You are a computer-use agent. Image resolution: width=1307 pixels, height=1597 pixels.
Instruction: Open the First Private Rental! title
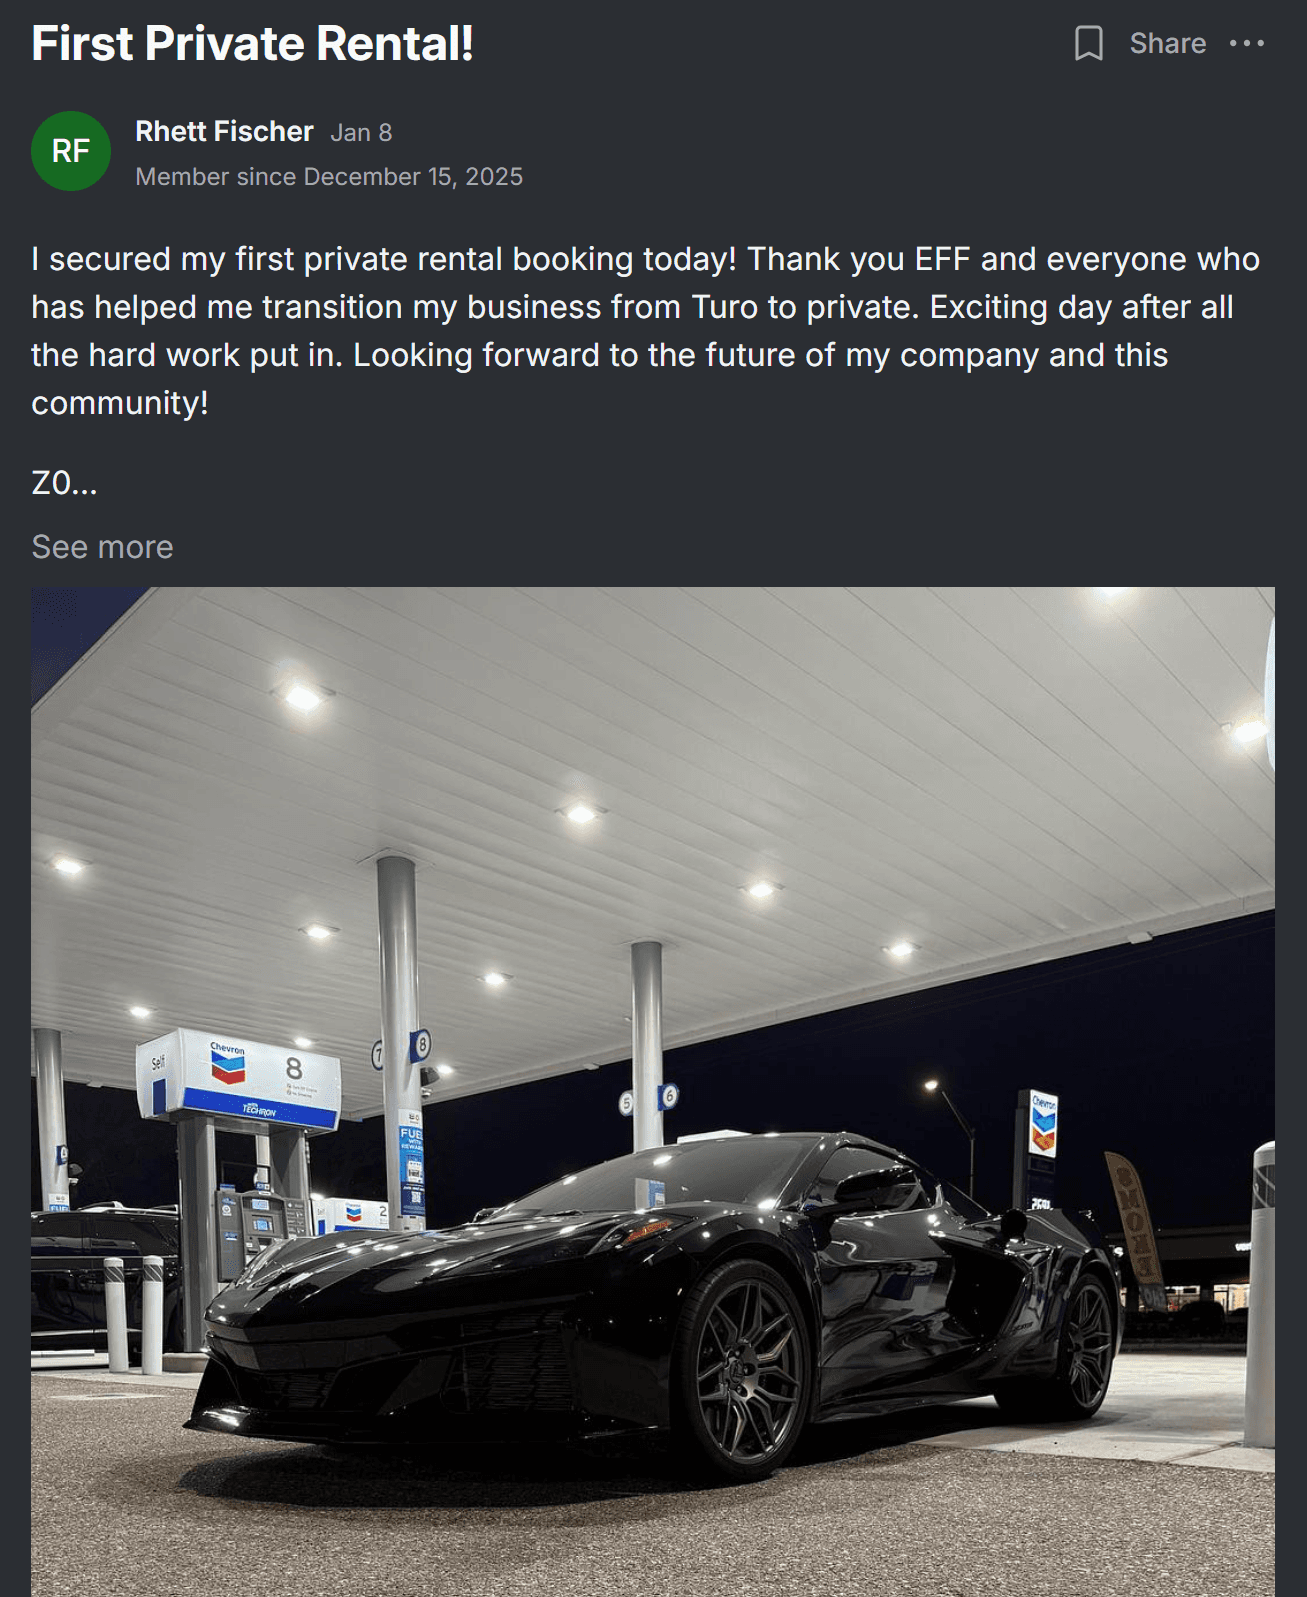[252, 44]
